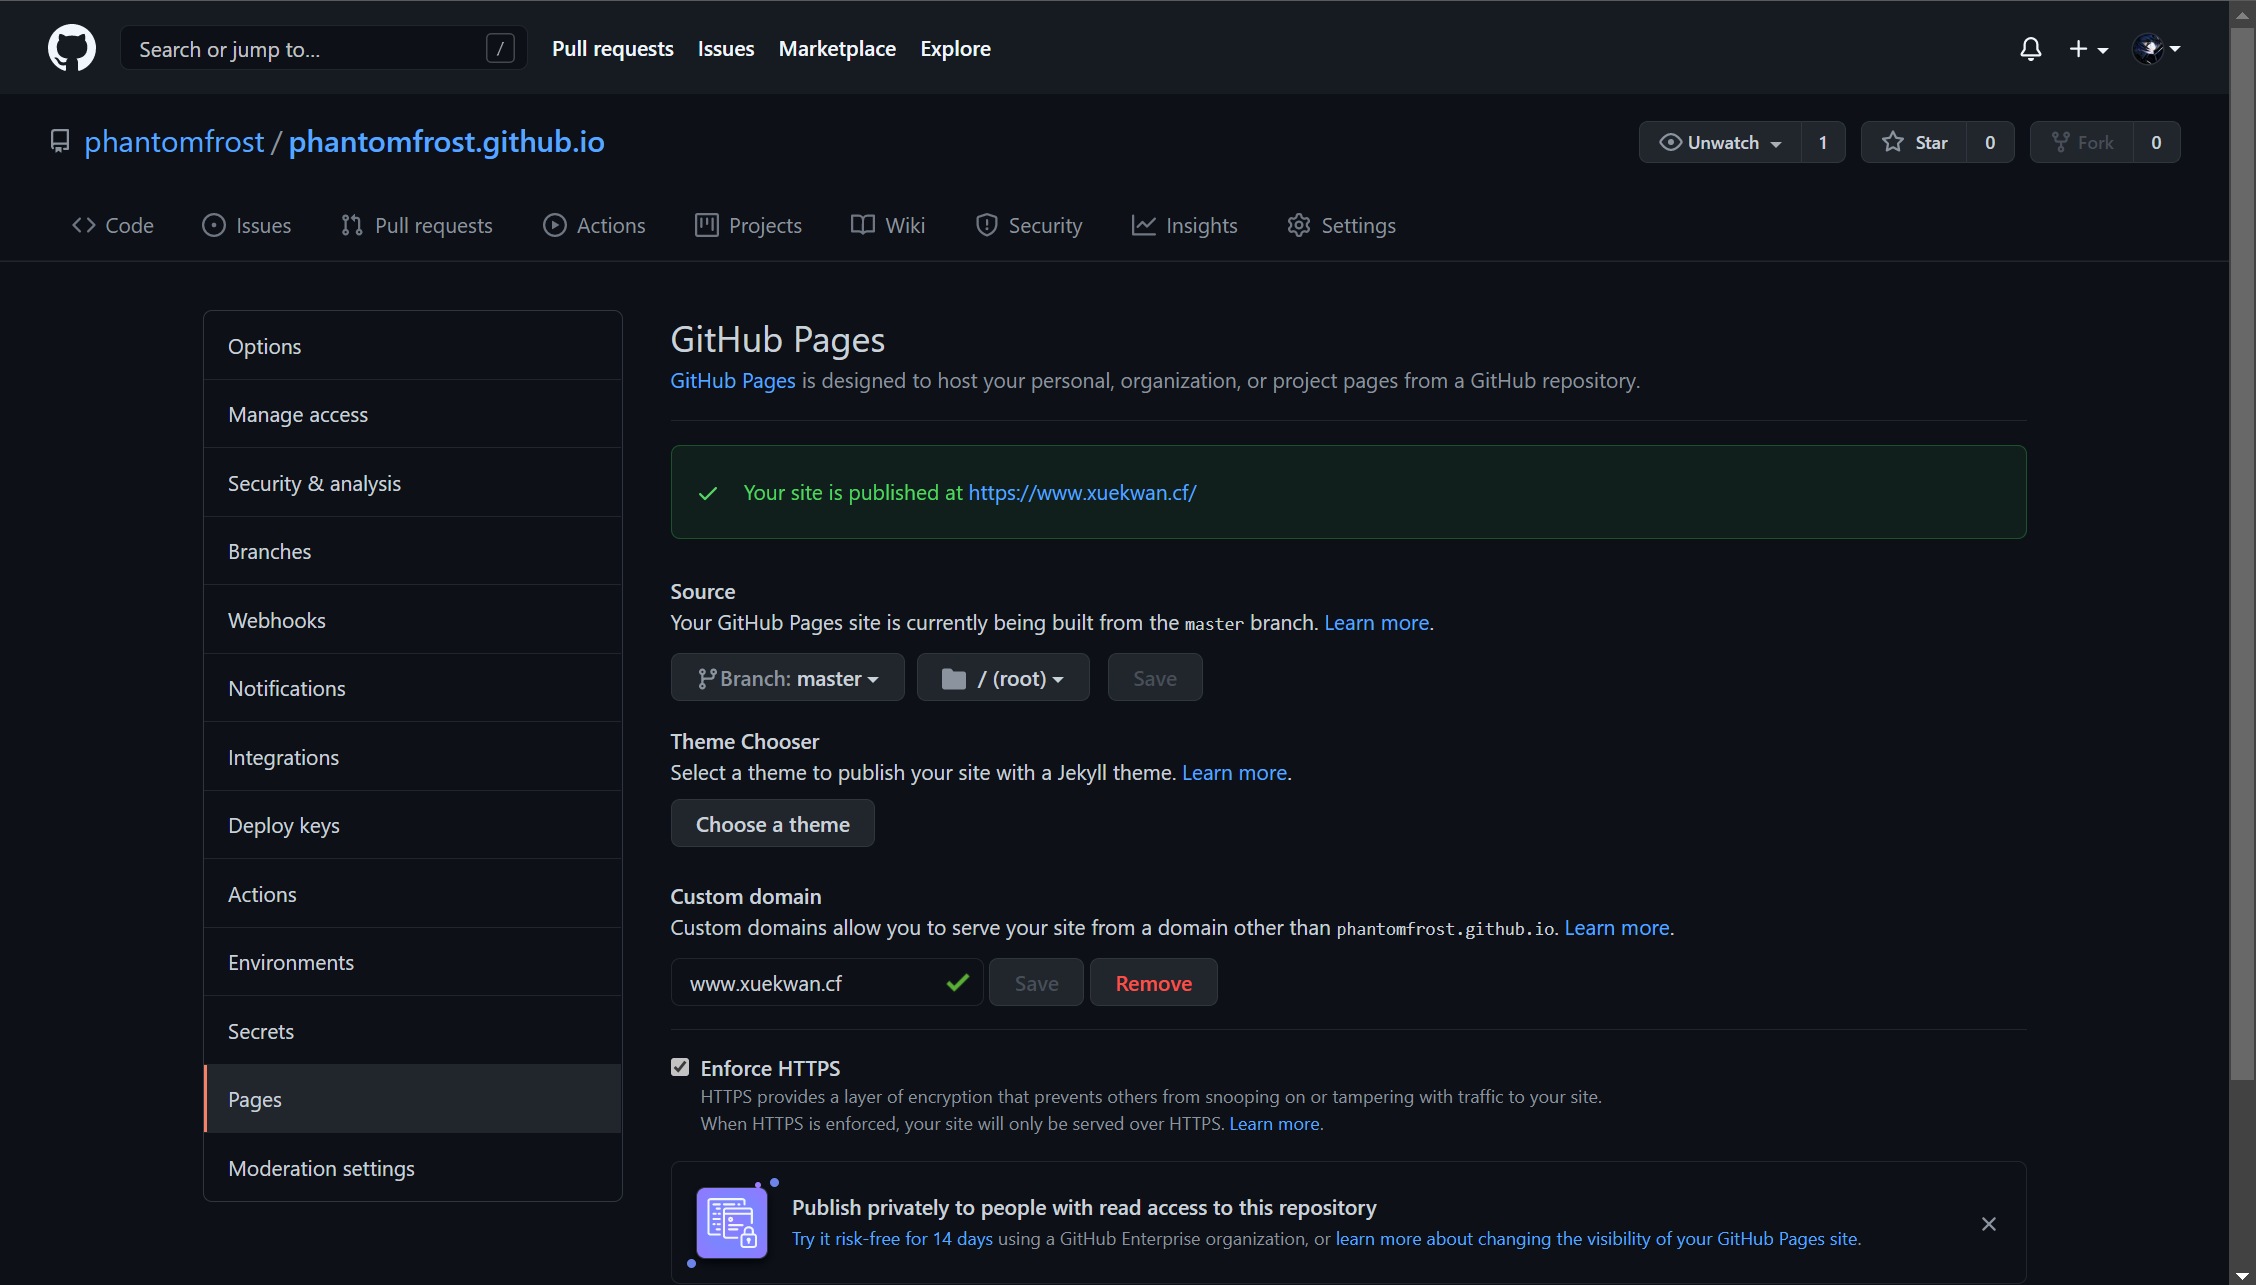The height and width of the screenshot is (1285, 2256).
Task: Click Try it risk-free for 14 days
Action: point(892,1239)
